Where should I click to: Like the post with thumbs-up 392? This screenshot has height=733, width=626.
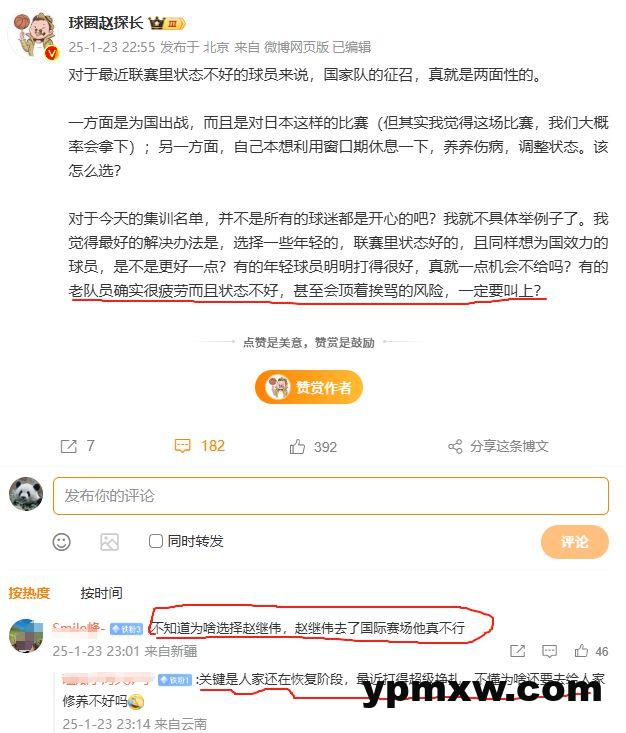[297, 446]
